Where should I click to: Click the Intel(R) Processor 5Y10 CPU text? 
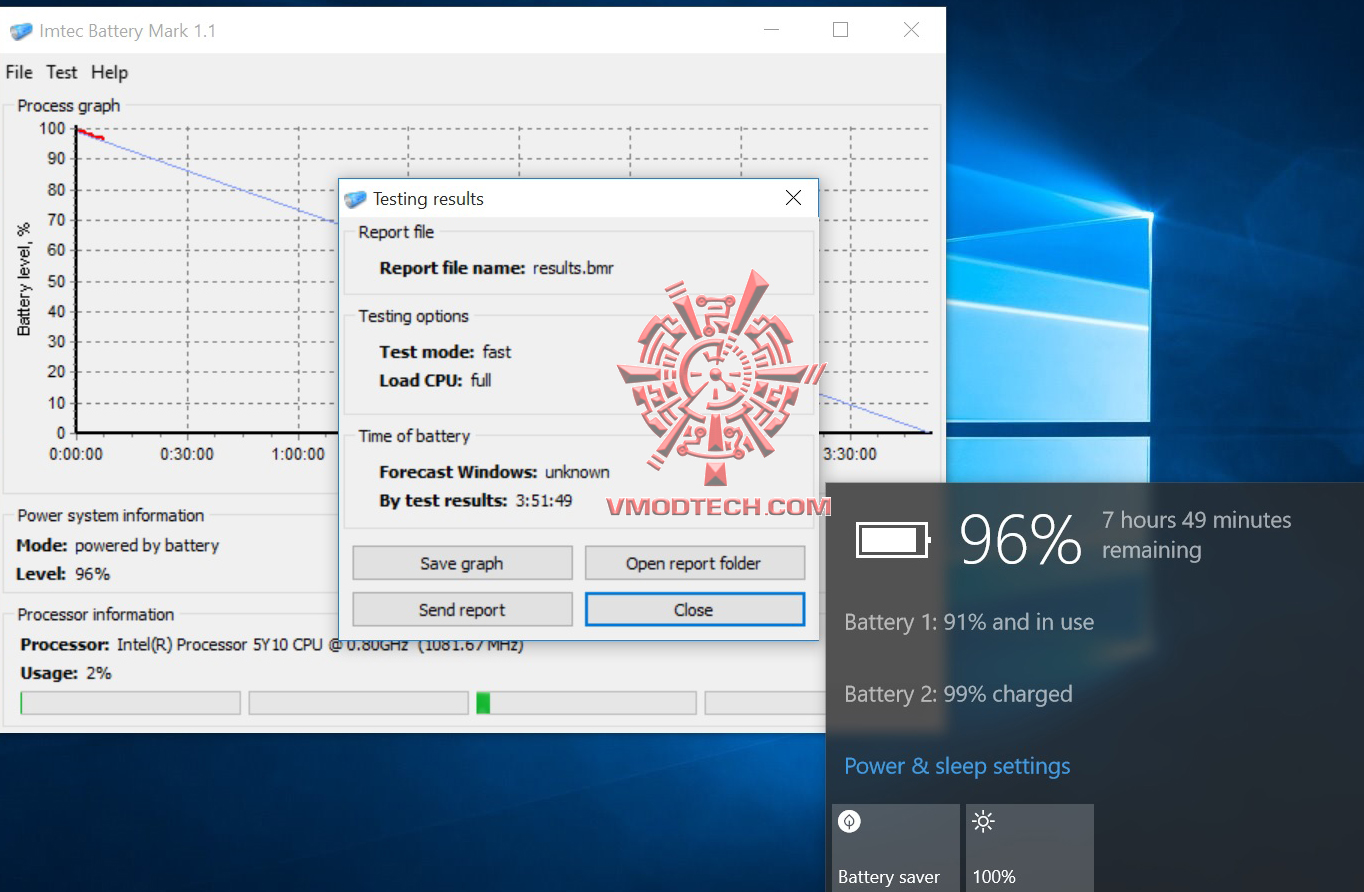[x=321, y=644]
